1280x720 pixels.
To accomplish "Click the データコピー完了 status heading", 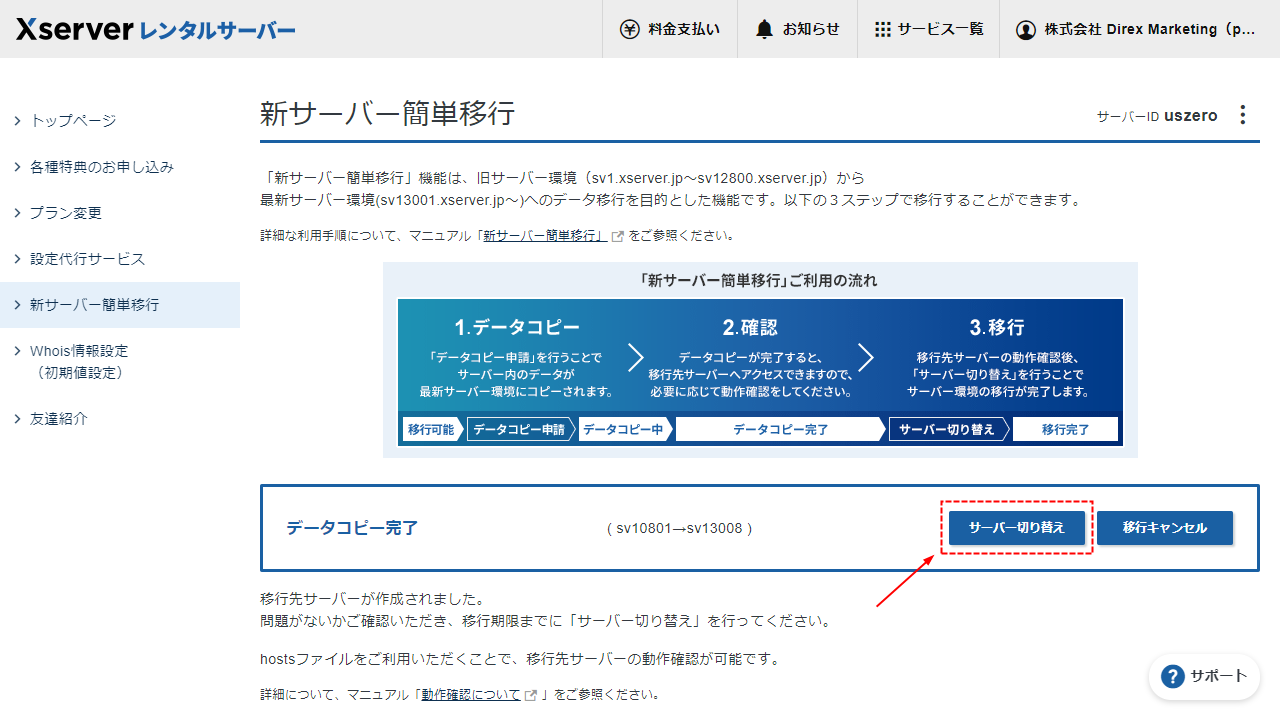I will 352,528.
